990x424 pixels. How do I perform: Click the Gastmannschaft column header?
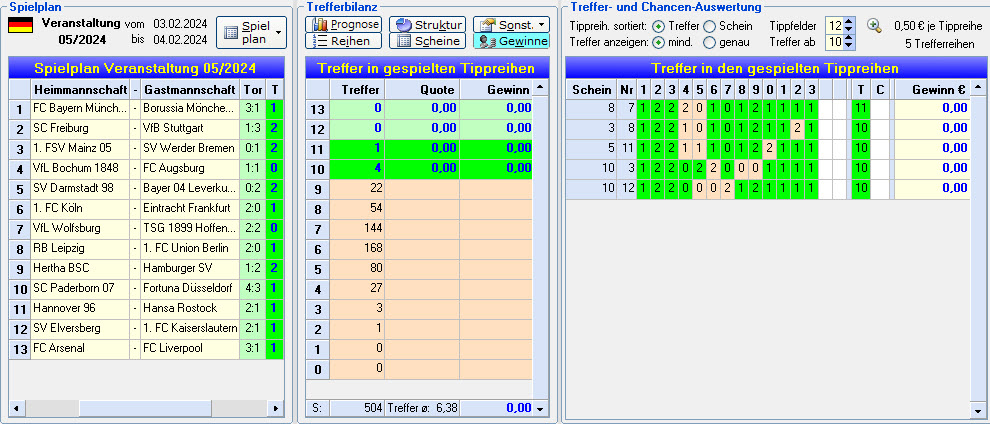click(190, 89)
